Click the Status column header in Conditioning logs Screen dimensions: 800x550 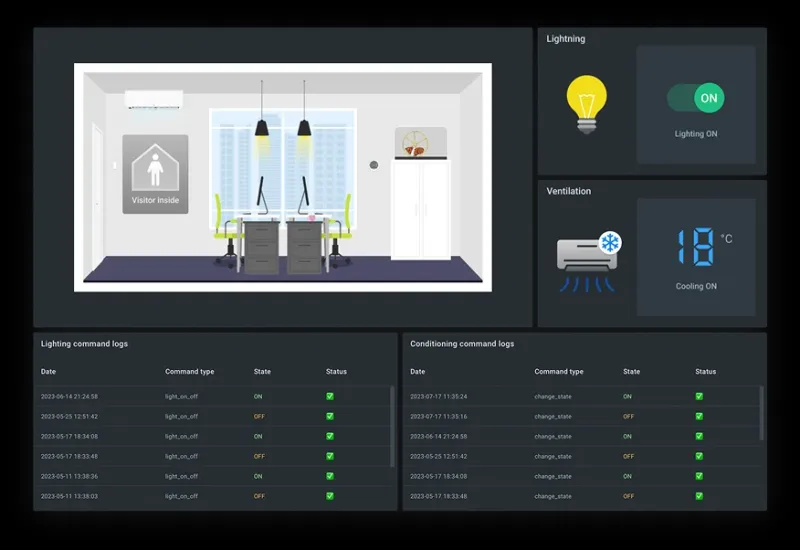[706, 371]
